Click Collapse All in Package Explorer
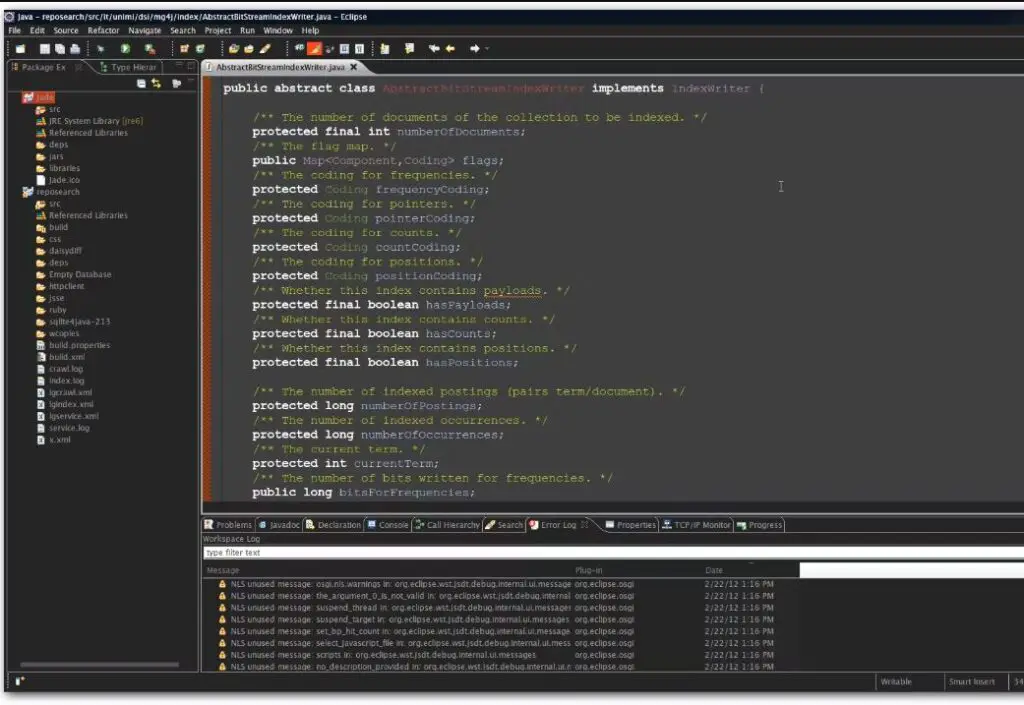Image resolution: width=1024 pixels, height=705 pixels. 141,84
